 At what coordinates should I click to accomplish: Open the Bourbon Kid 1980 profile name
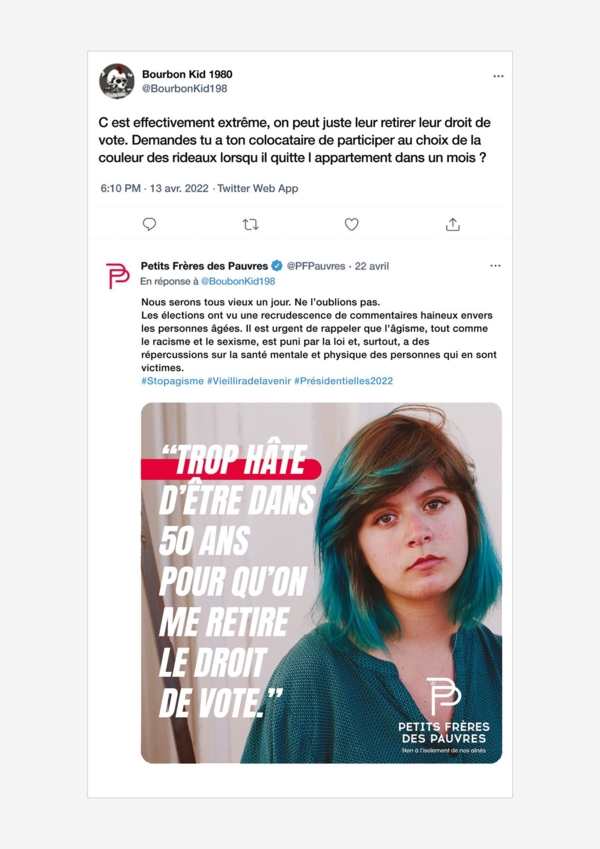tap(187, 74)
